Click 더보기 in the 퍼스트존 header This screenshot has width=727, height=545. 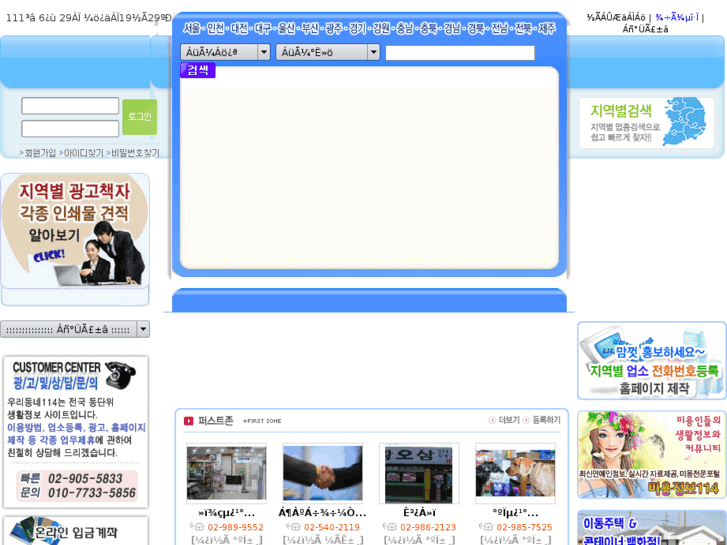[509, 420]
